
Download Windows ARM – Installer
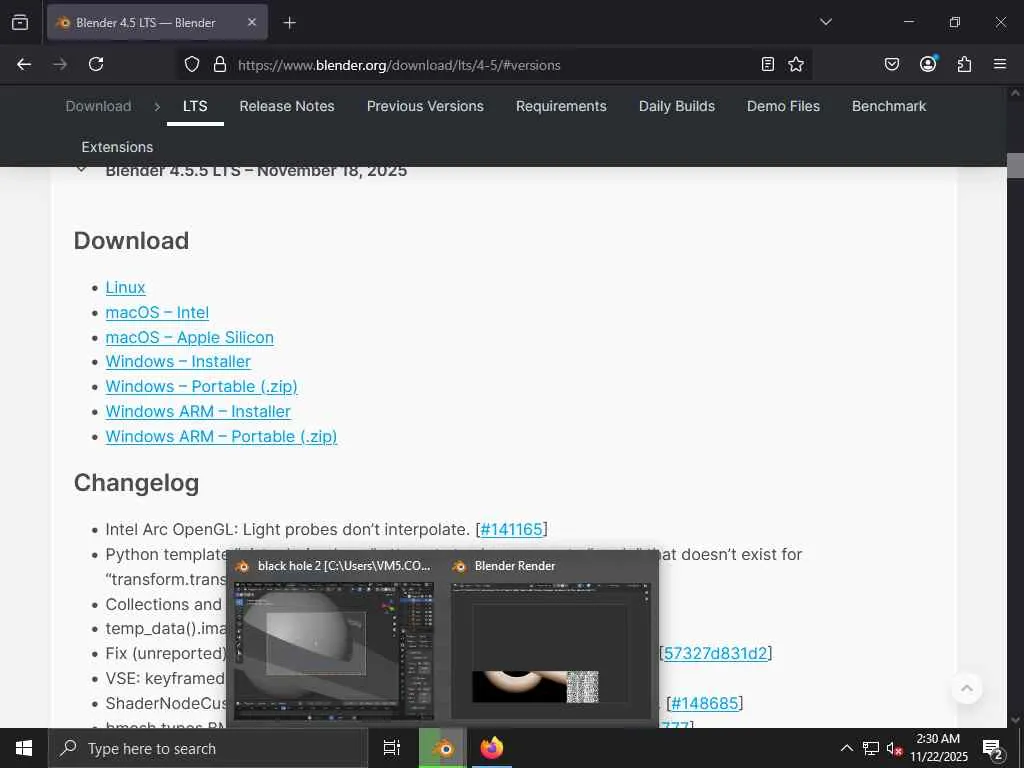click(x=198, y=411)
